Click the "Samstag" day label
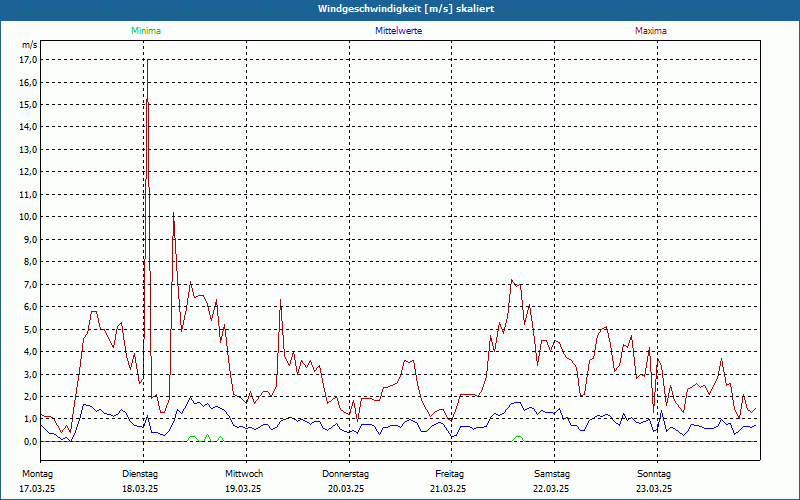The image size is (800, 500). coord(552,474)
